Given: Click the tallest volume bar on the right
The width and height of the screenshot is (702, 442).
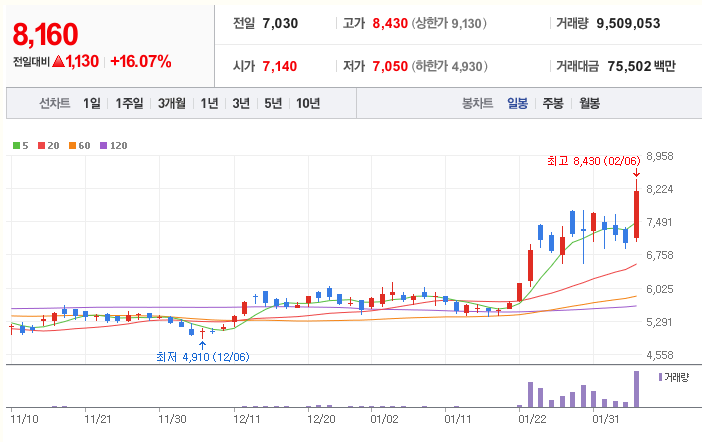Looking at the screenshot, I should pos(636,389).
